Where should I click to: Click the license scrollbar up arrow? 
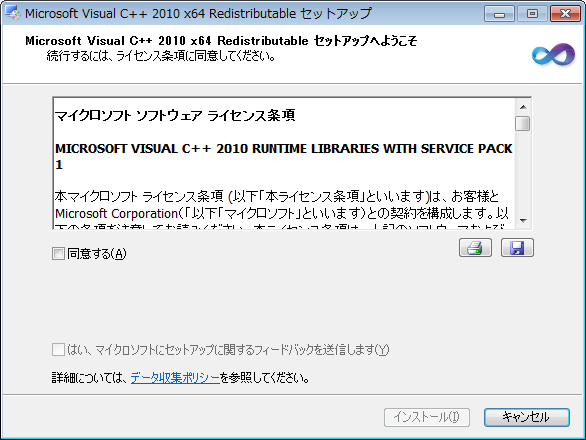[x=523, y=107]
